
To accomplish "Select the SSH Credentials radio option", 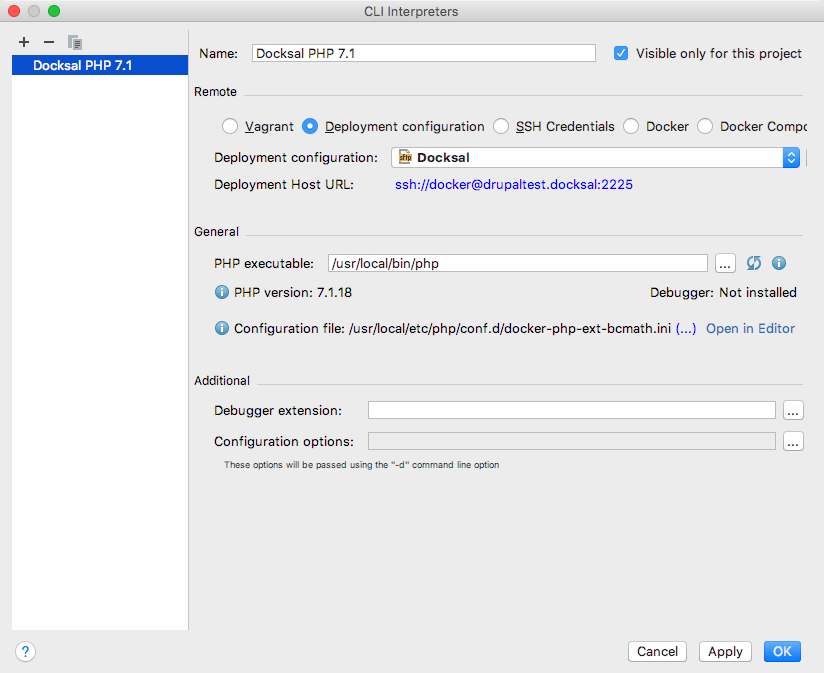I will [501, 126].
